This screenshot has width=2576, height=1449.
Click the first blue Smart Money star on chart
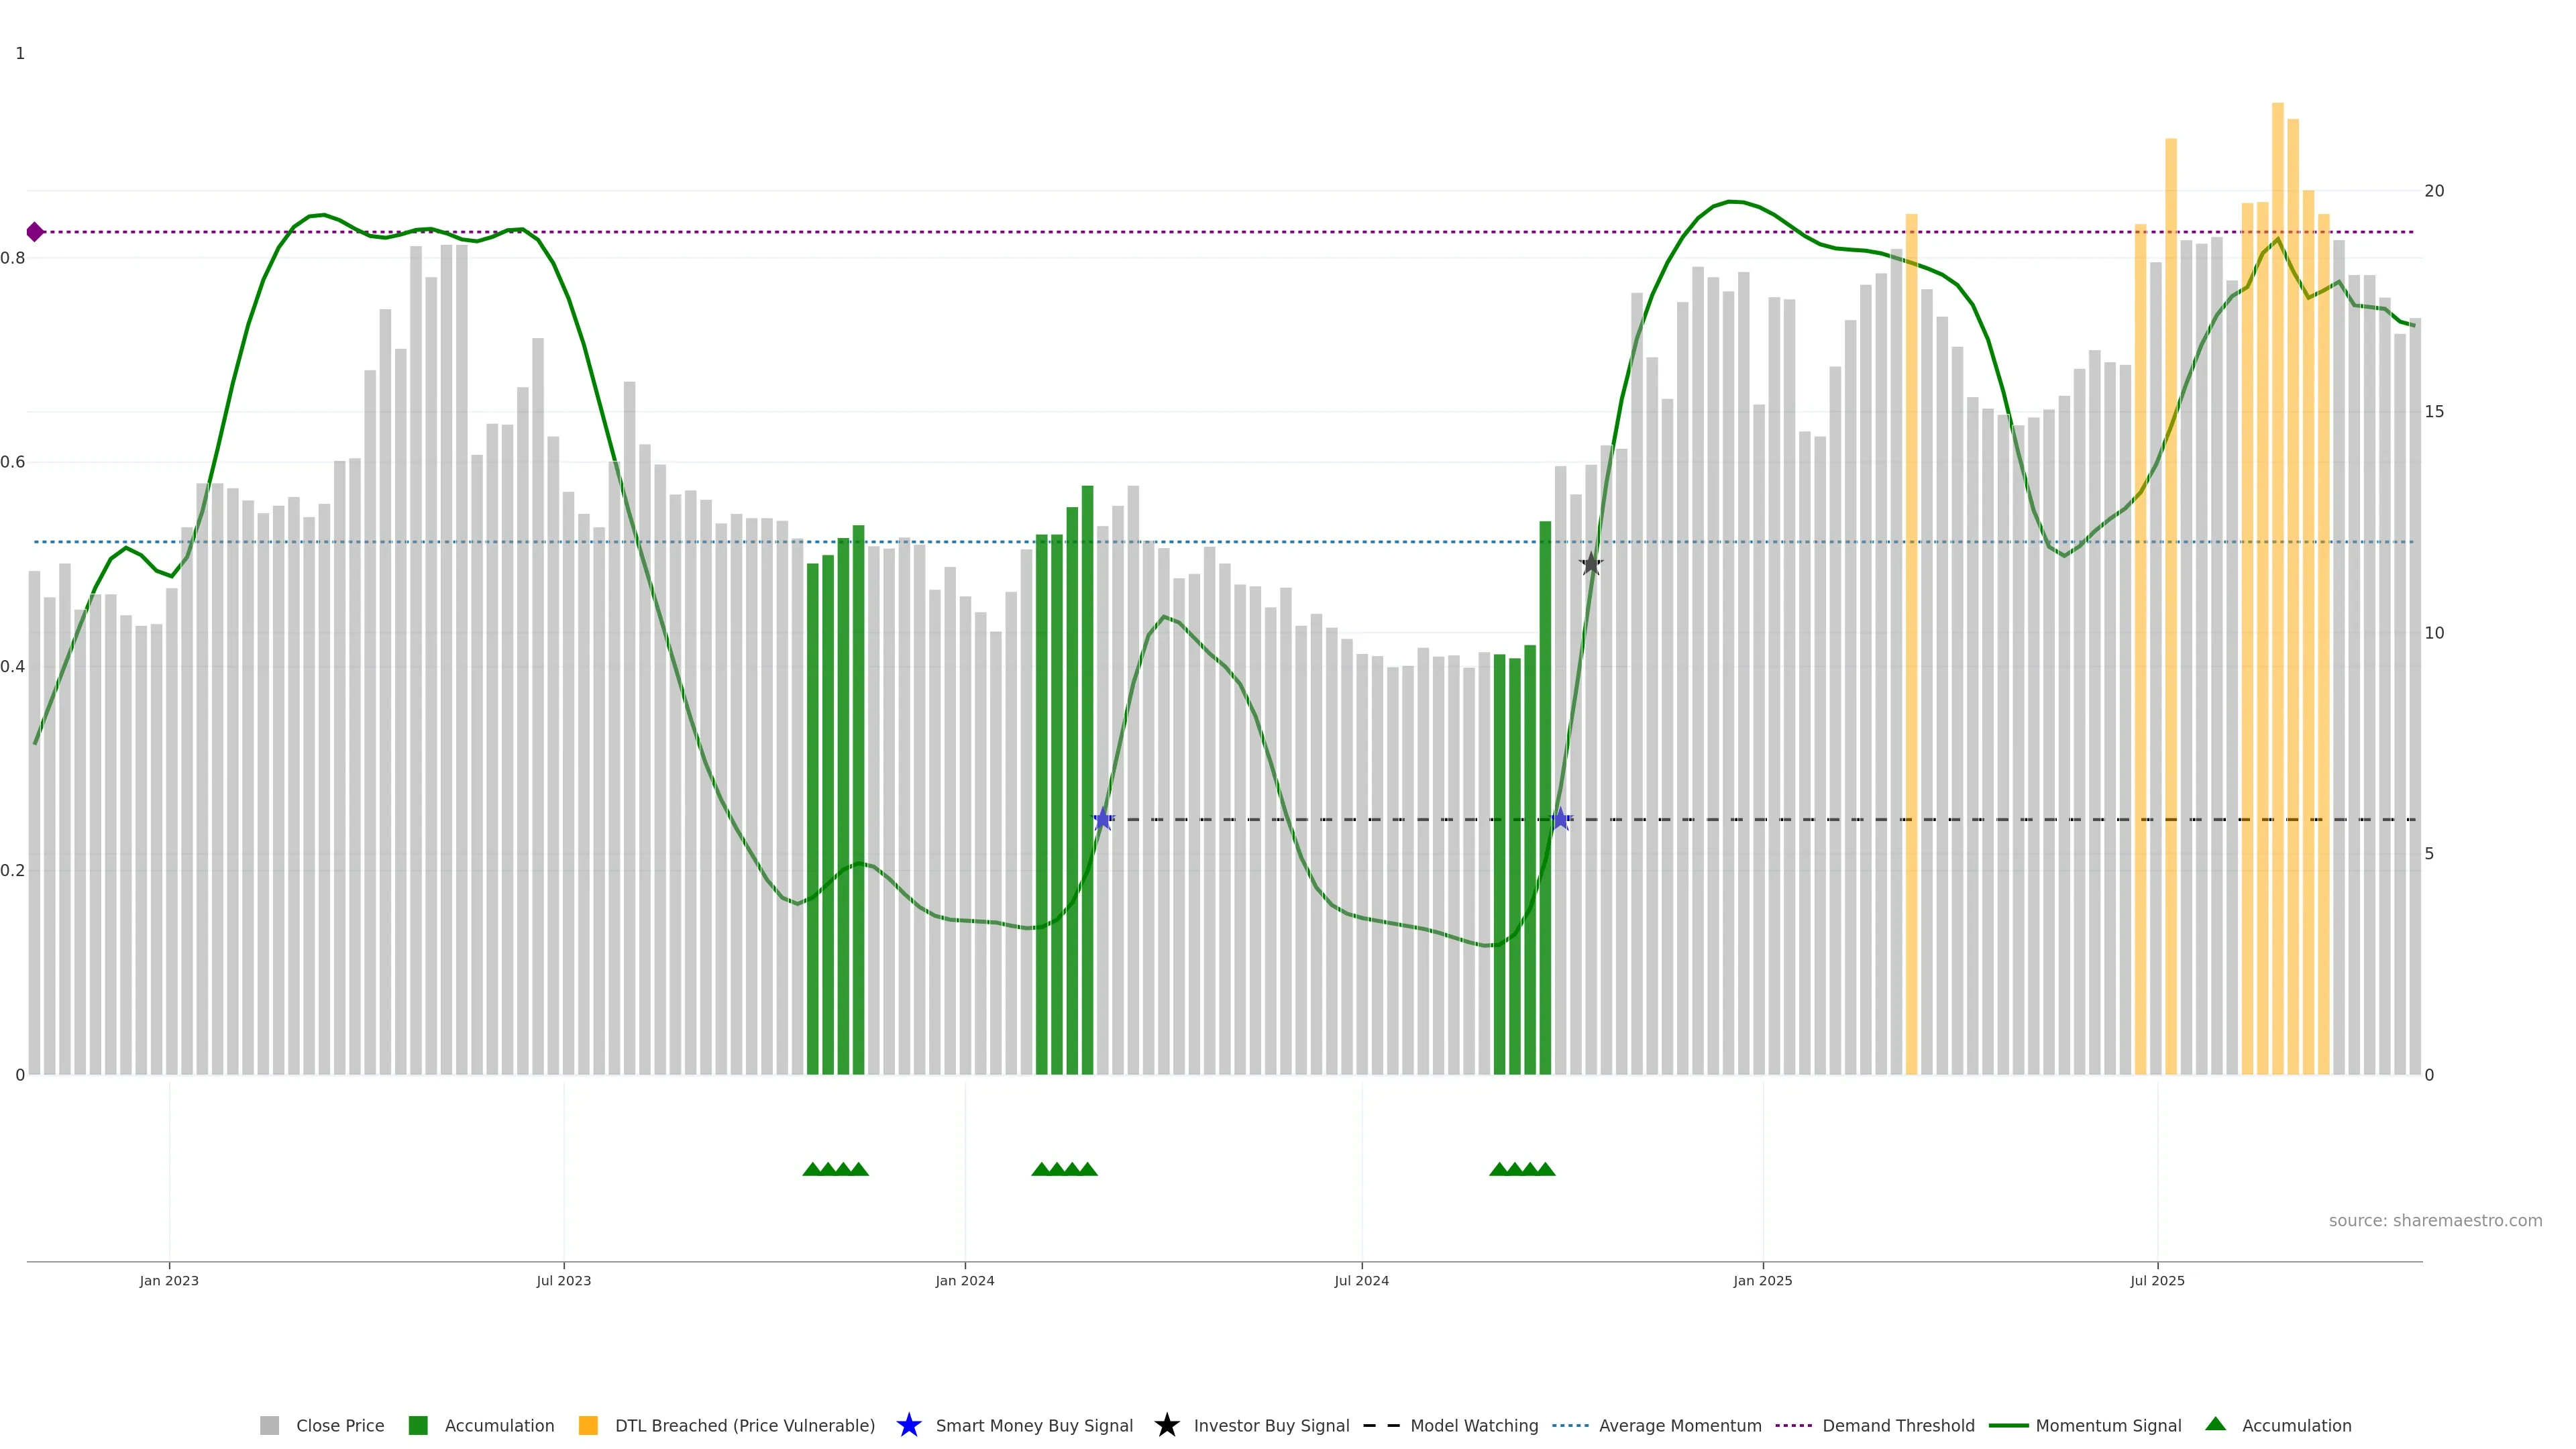point(1103,819)
